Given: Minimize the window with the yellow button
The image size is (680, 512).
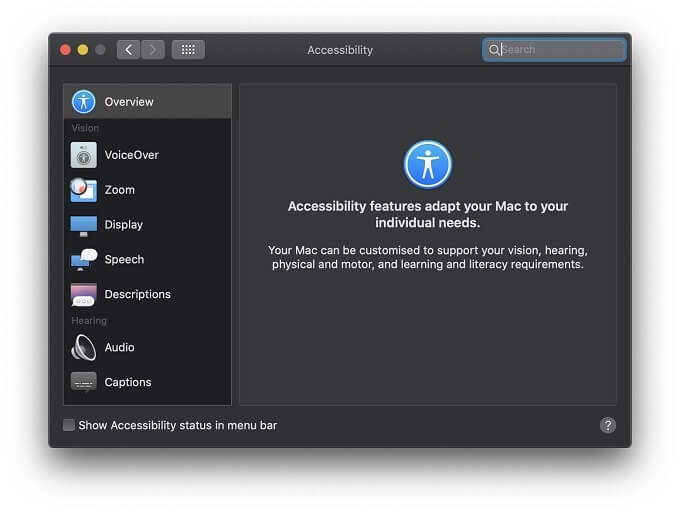Looking at the screenshot, I should (x=83, y=50).
